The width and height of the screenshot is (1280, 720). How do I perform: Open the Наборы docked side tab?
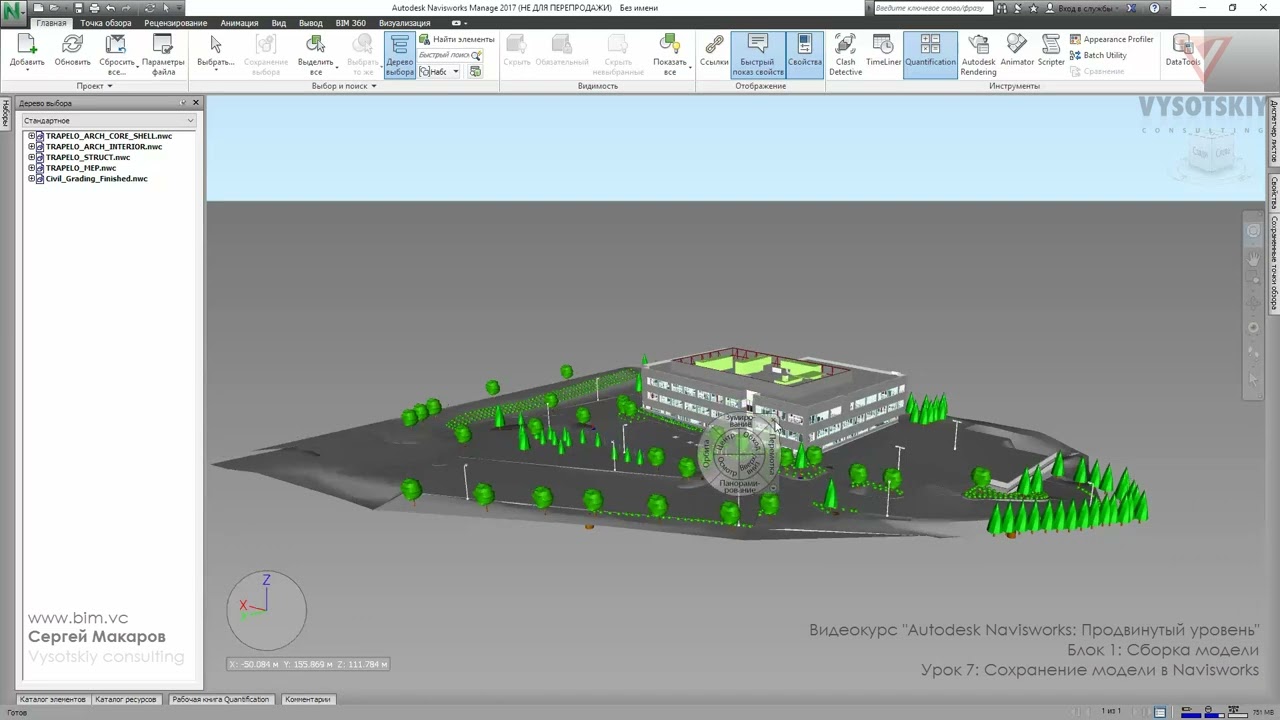pyautogui.click(x=6, y=113)
